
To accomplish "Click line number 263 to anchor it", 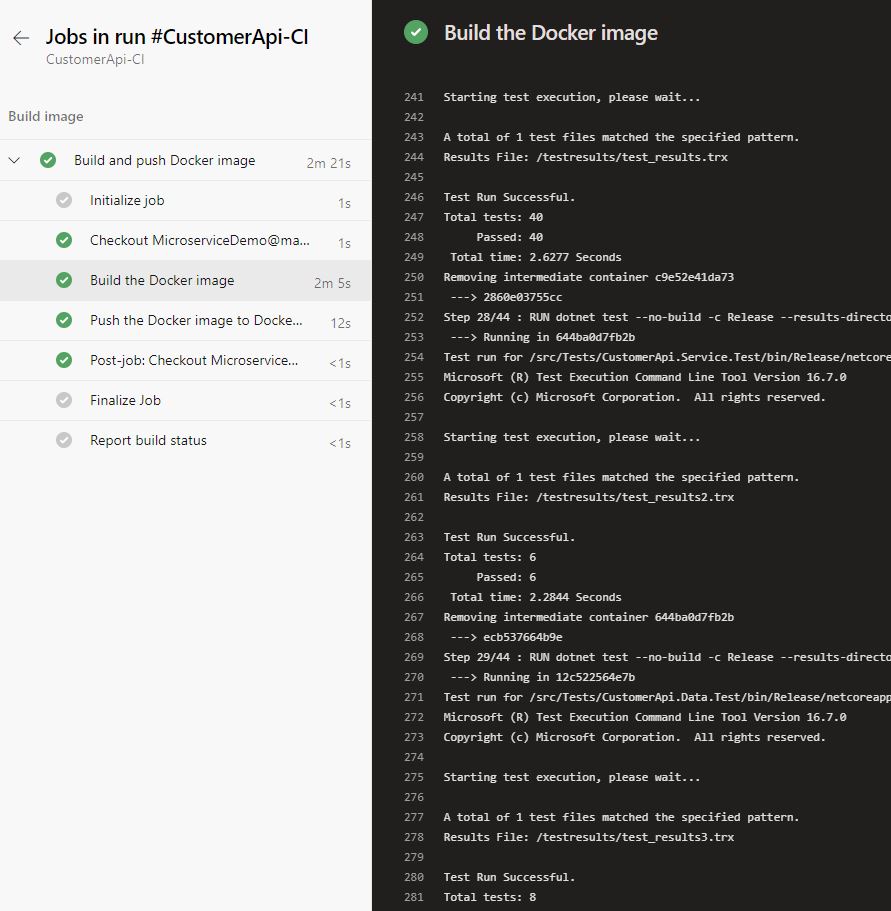I will click(414, 537).
